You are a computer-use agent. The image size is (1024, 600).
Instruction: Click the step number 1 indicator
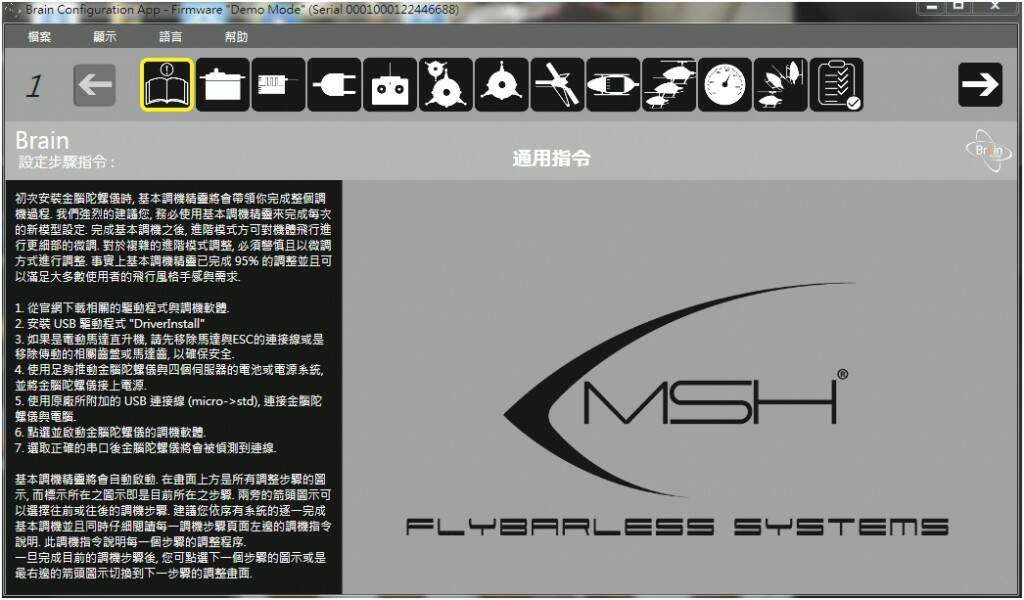pyautogui.click(x=34, y=86)
